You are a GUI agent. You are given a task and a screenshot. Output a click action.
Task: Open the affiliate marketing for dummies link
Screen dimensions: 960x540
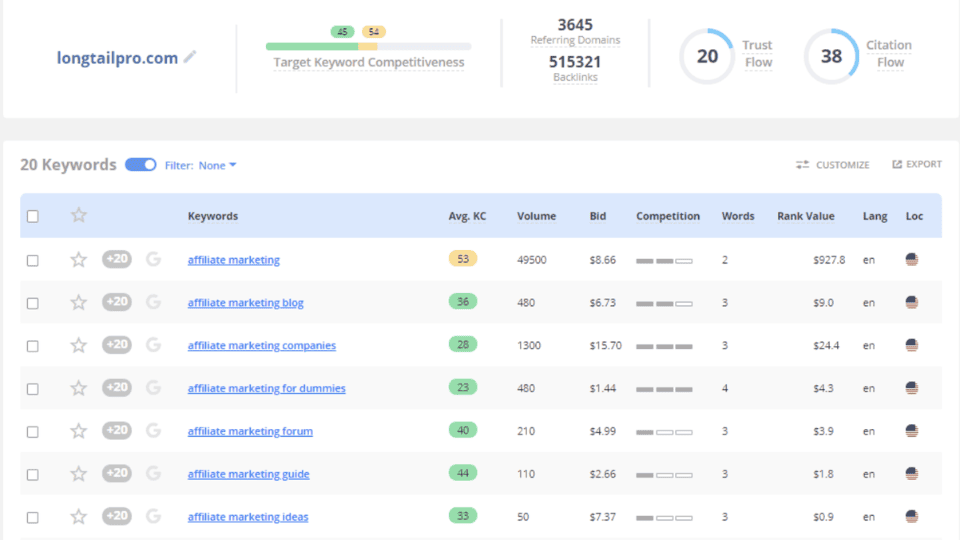(x=266, y=388)
